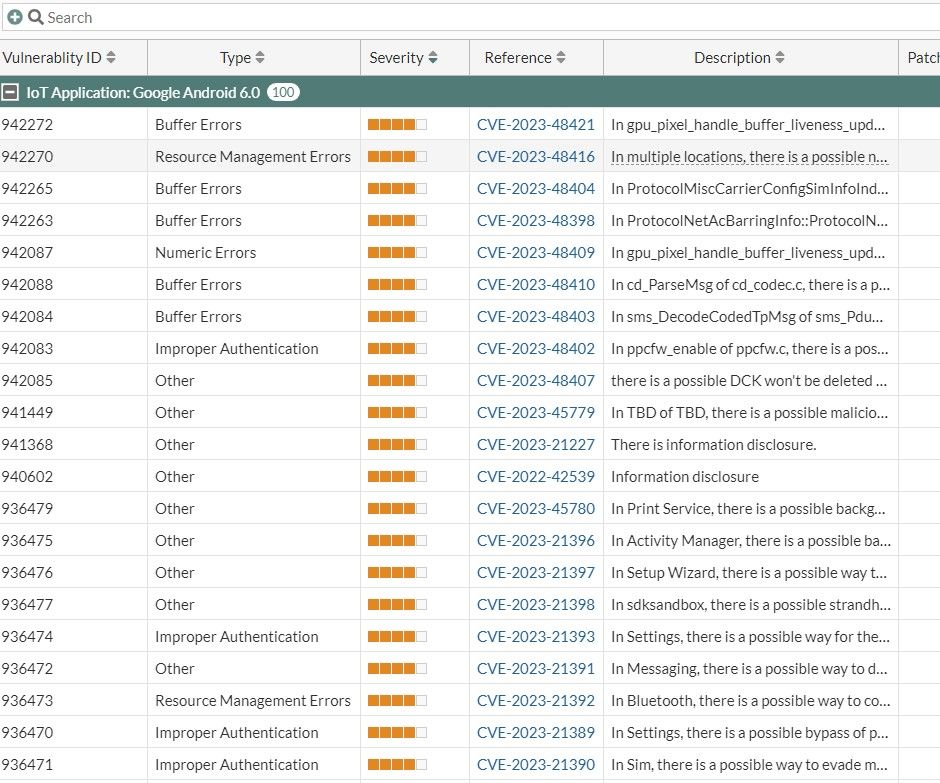Collapse the IoT Application Google Android group
The width and height of the screenshot is (940, 783).
pyautogui.click(x=11, y=92)
